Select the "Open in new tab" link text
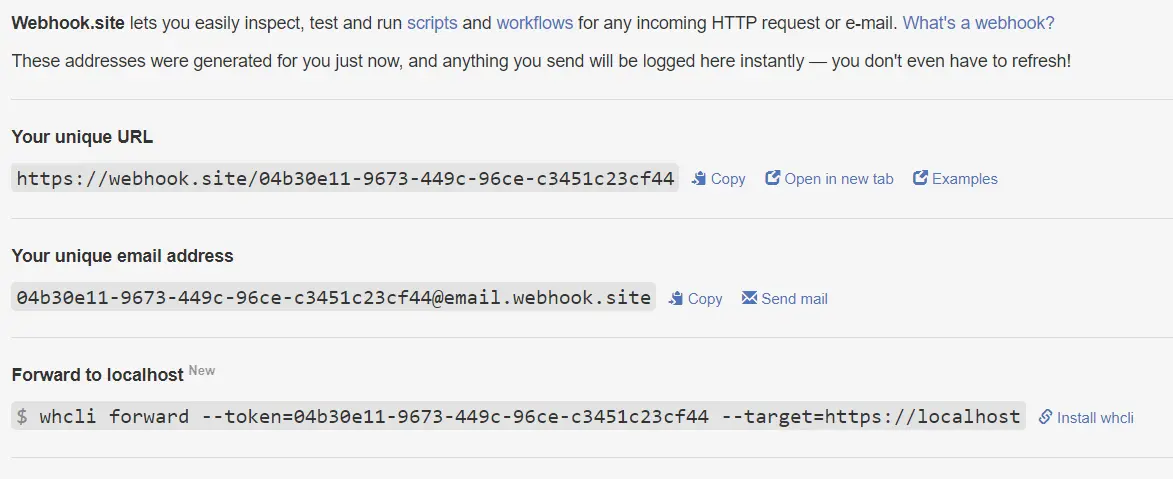Image resolution: width=1173 pixels, height=479 pixels. (x=838, y=179)
